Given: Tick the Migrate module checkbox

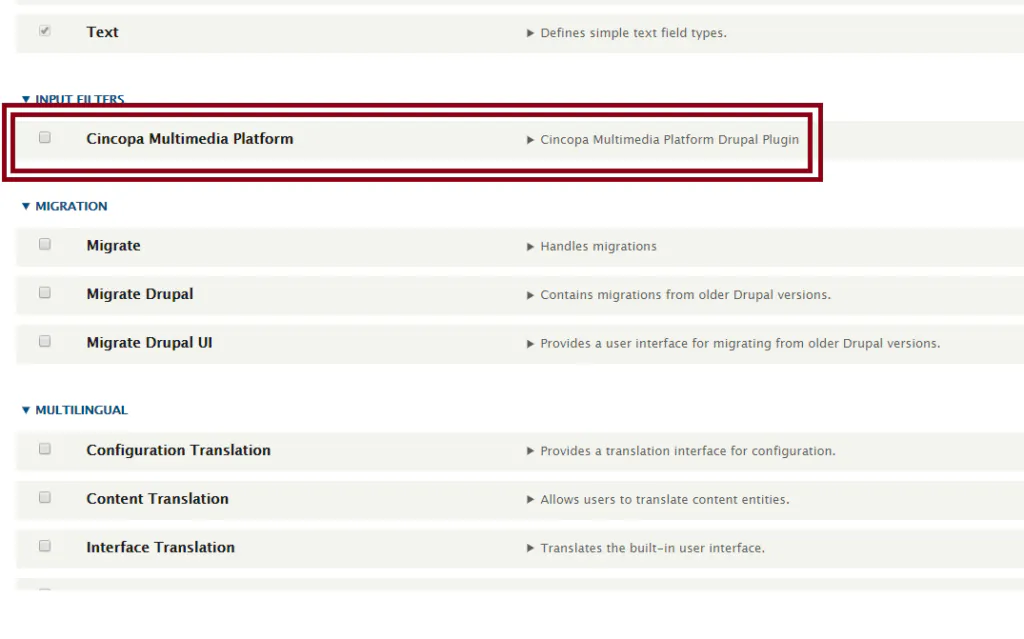Looking at the screenshot, I should point(44,244).
